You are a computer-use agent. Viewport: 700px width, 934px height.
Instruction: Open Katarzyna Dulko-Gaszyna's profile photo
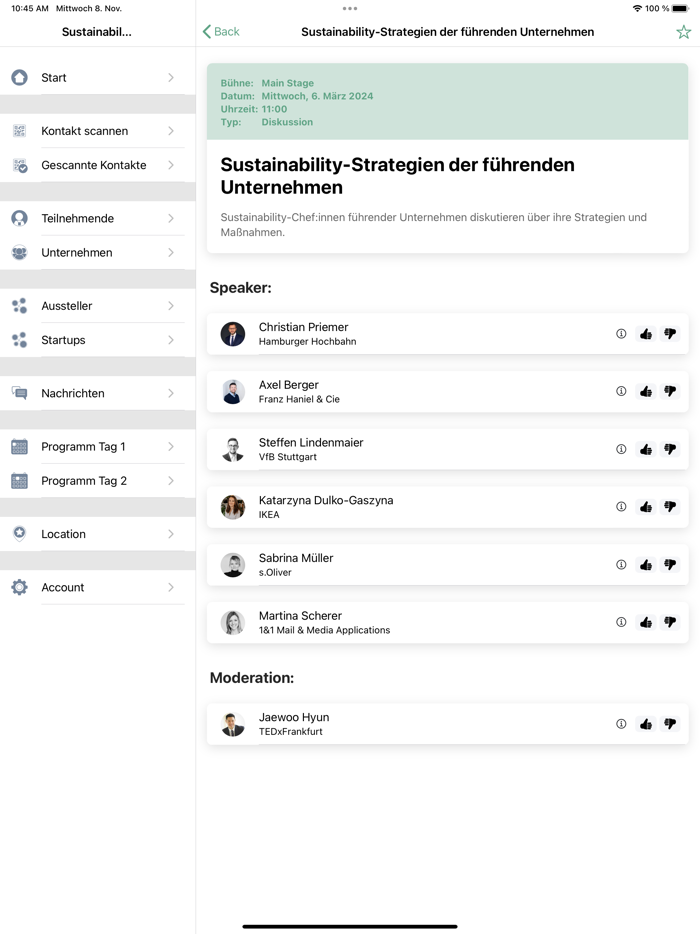[x=232, y=506]
